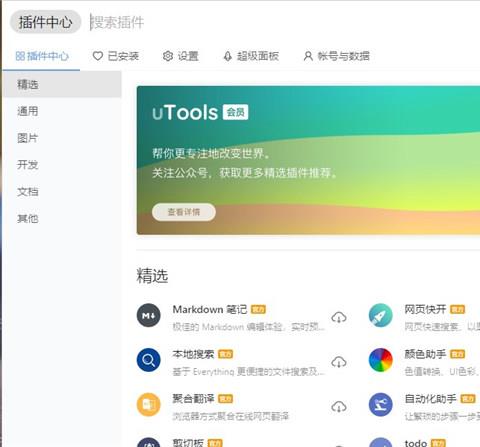Open the 聚合翻译 plugin title

point(193,399)
